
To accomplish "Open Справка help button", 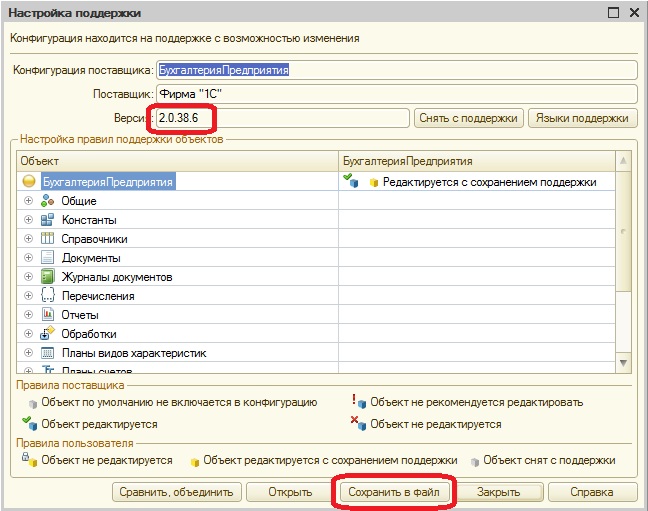I will 592,492.
